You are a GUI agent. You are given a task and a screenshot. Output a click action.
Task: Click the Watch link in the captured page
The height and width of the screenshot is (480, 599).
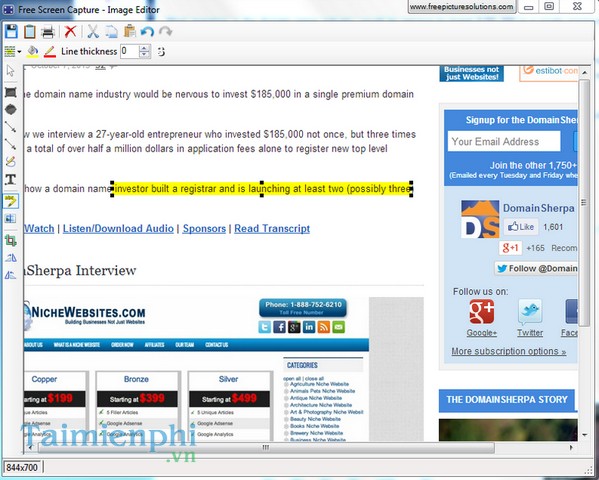tap(39, 229)
